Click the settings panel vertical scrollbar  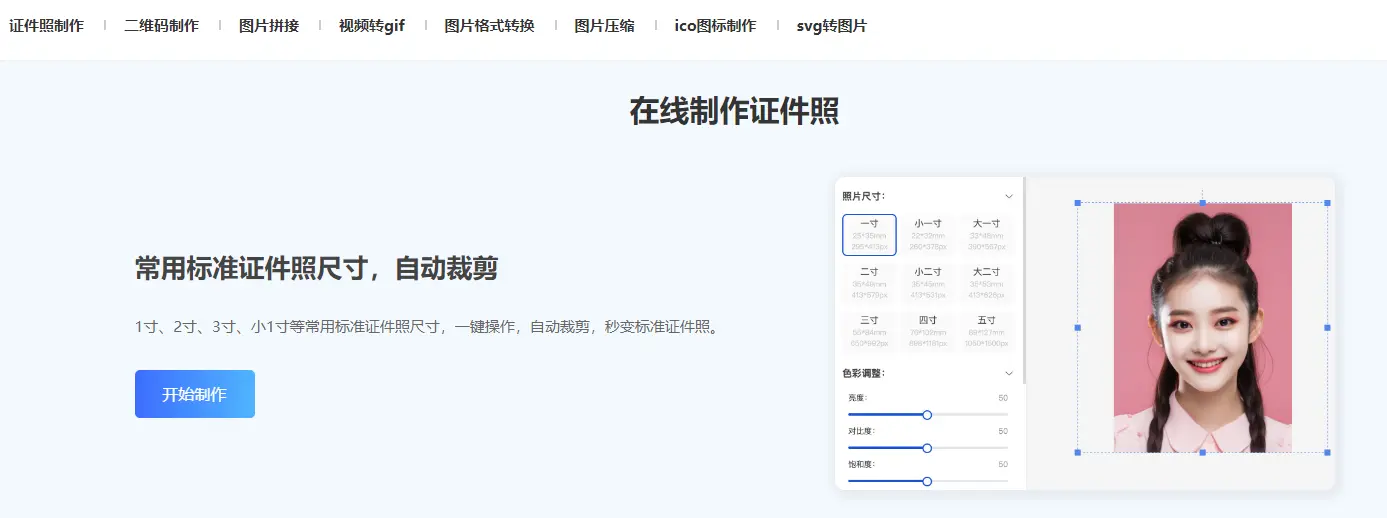point(1024,282)
